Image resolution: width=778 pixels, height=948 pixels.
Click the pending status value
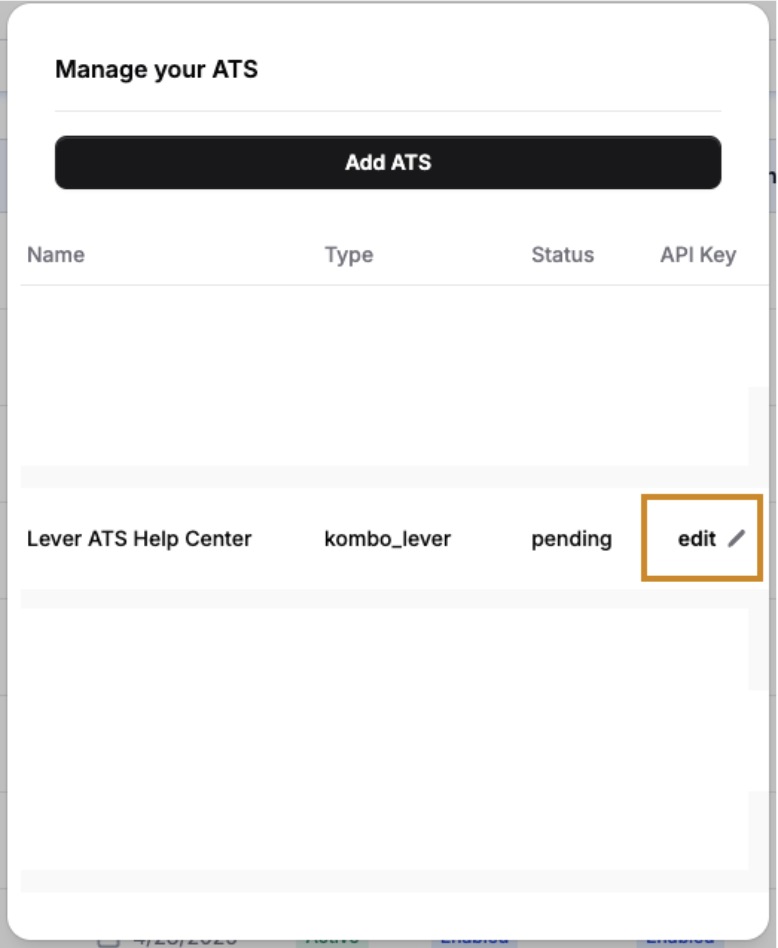pyautogui.click(x=571, y=539)
